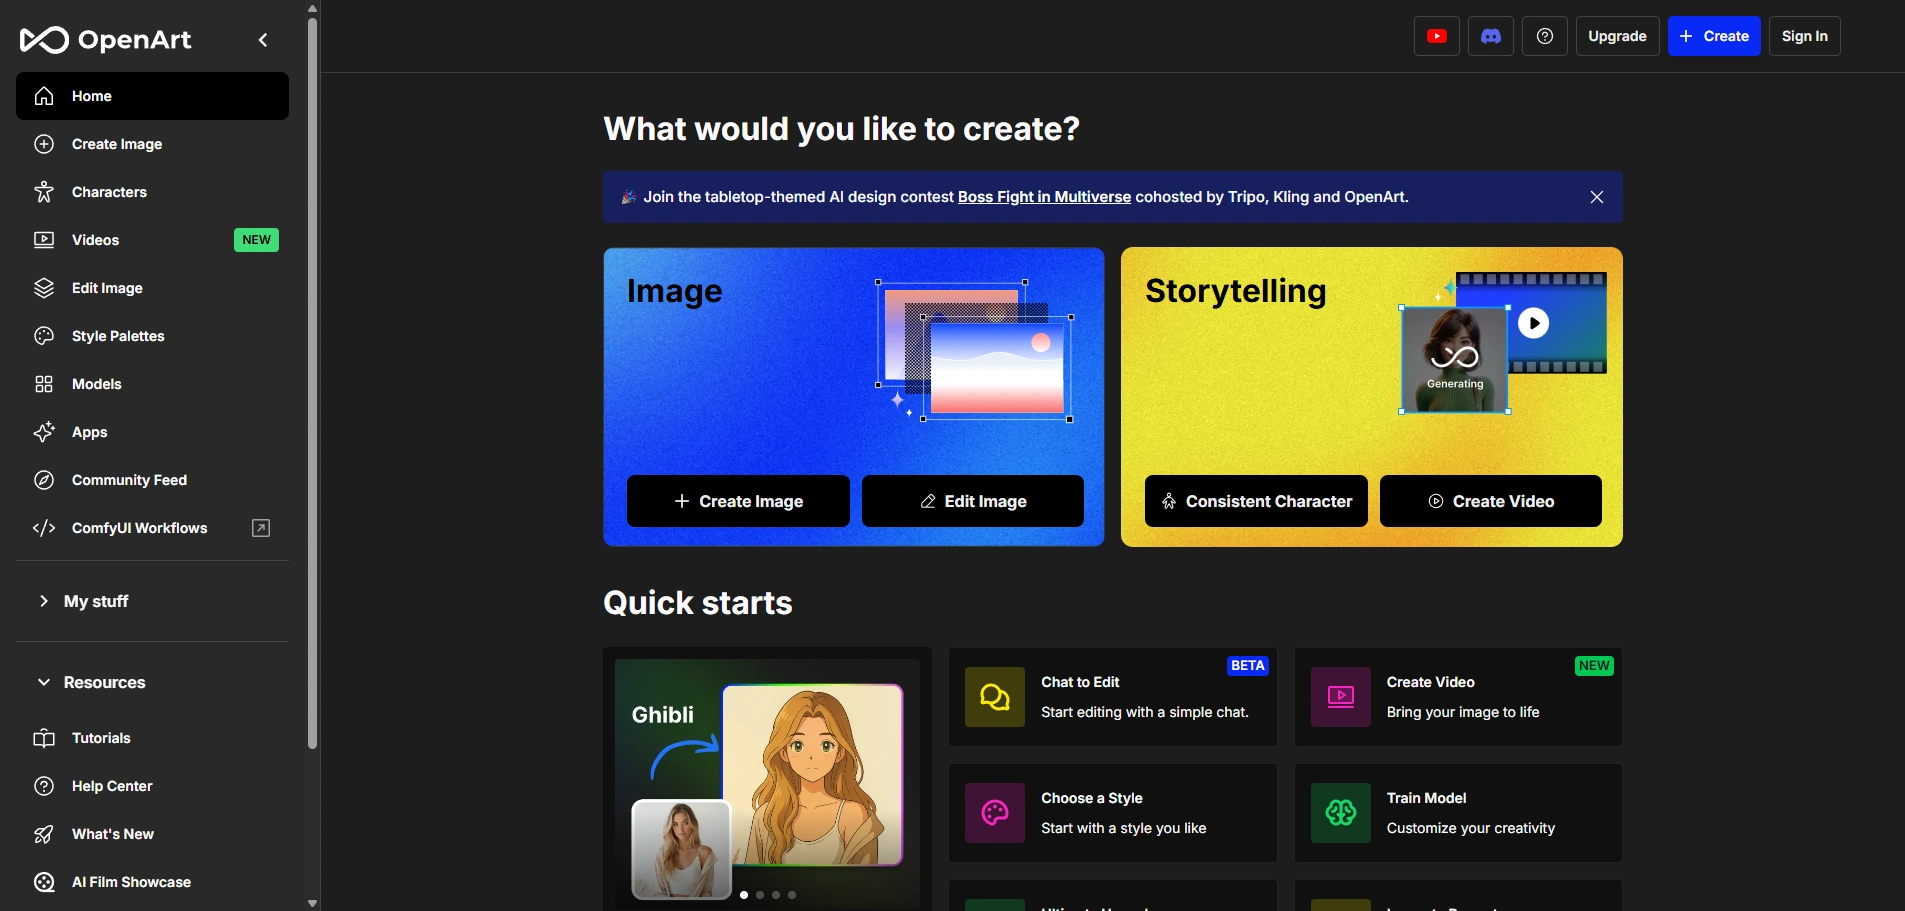Click the Consistent Character button

pyautogui.click(x=1256, y=501)
